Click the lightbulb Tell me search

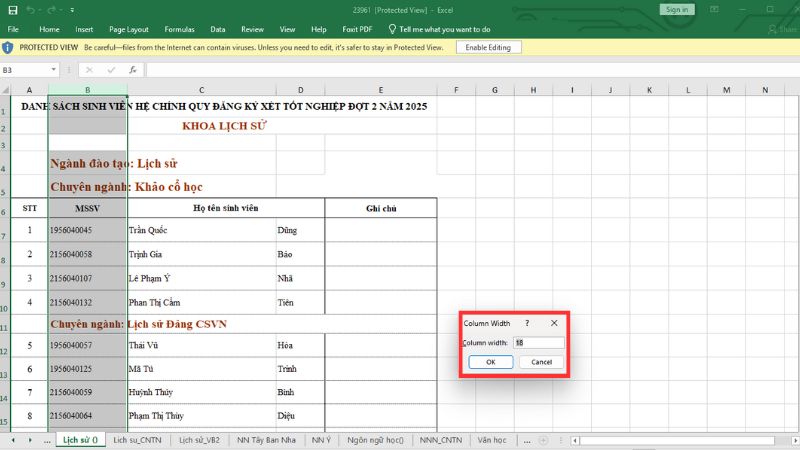(392, 29)
